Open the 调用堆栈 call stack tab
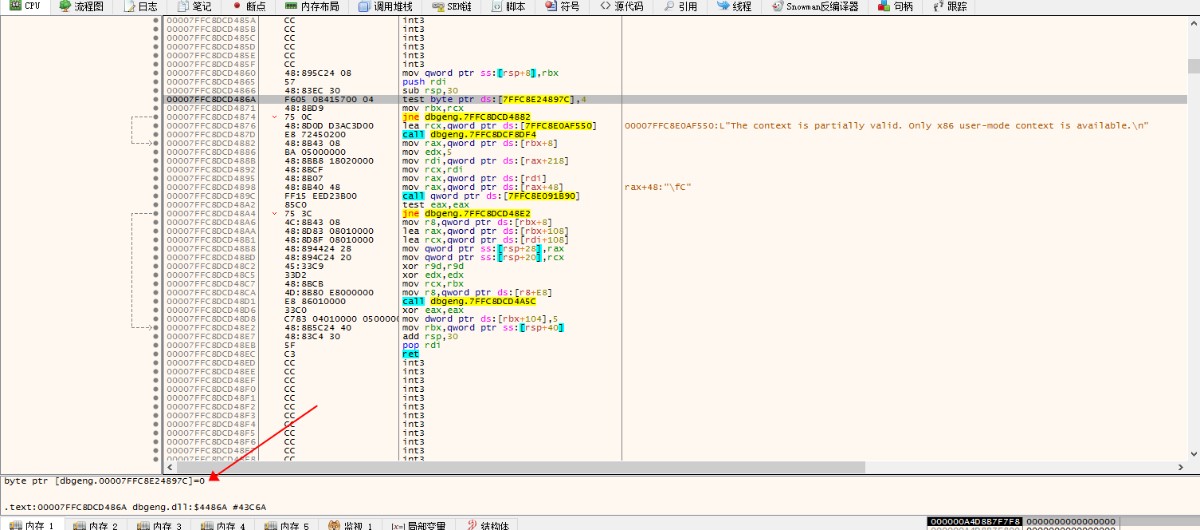This screenshot has width=1200, height=530. [x=386, y=6]
